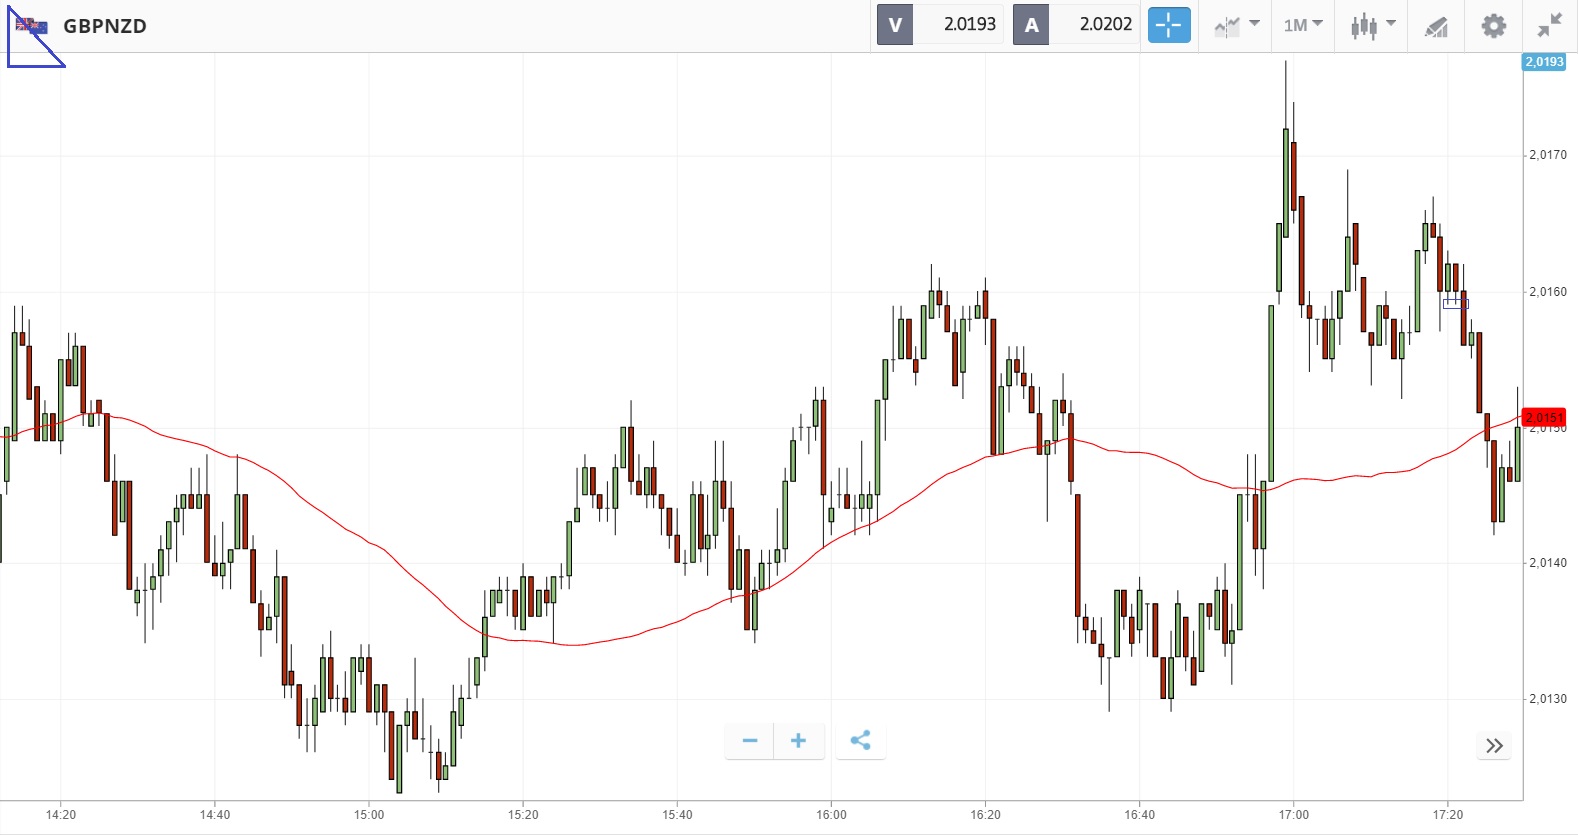
Task: Click the collapse chart arrows icon
Action: [x=1550, y=25]
